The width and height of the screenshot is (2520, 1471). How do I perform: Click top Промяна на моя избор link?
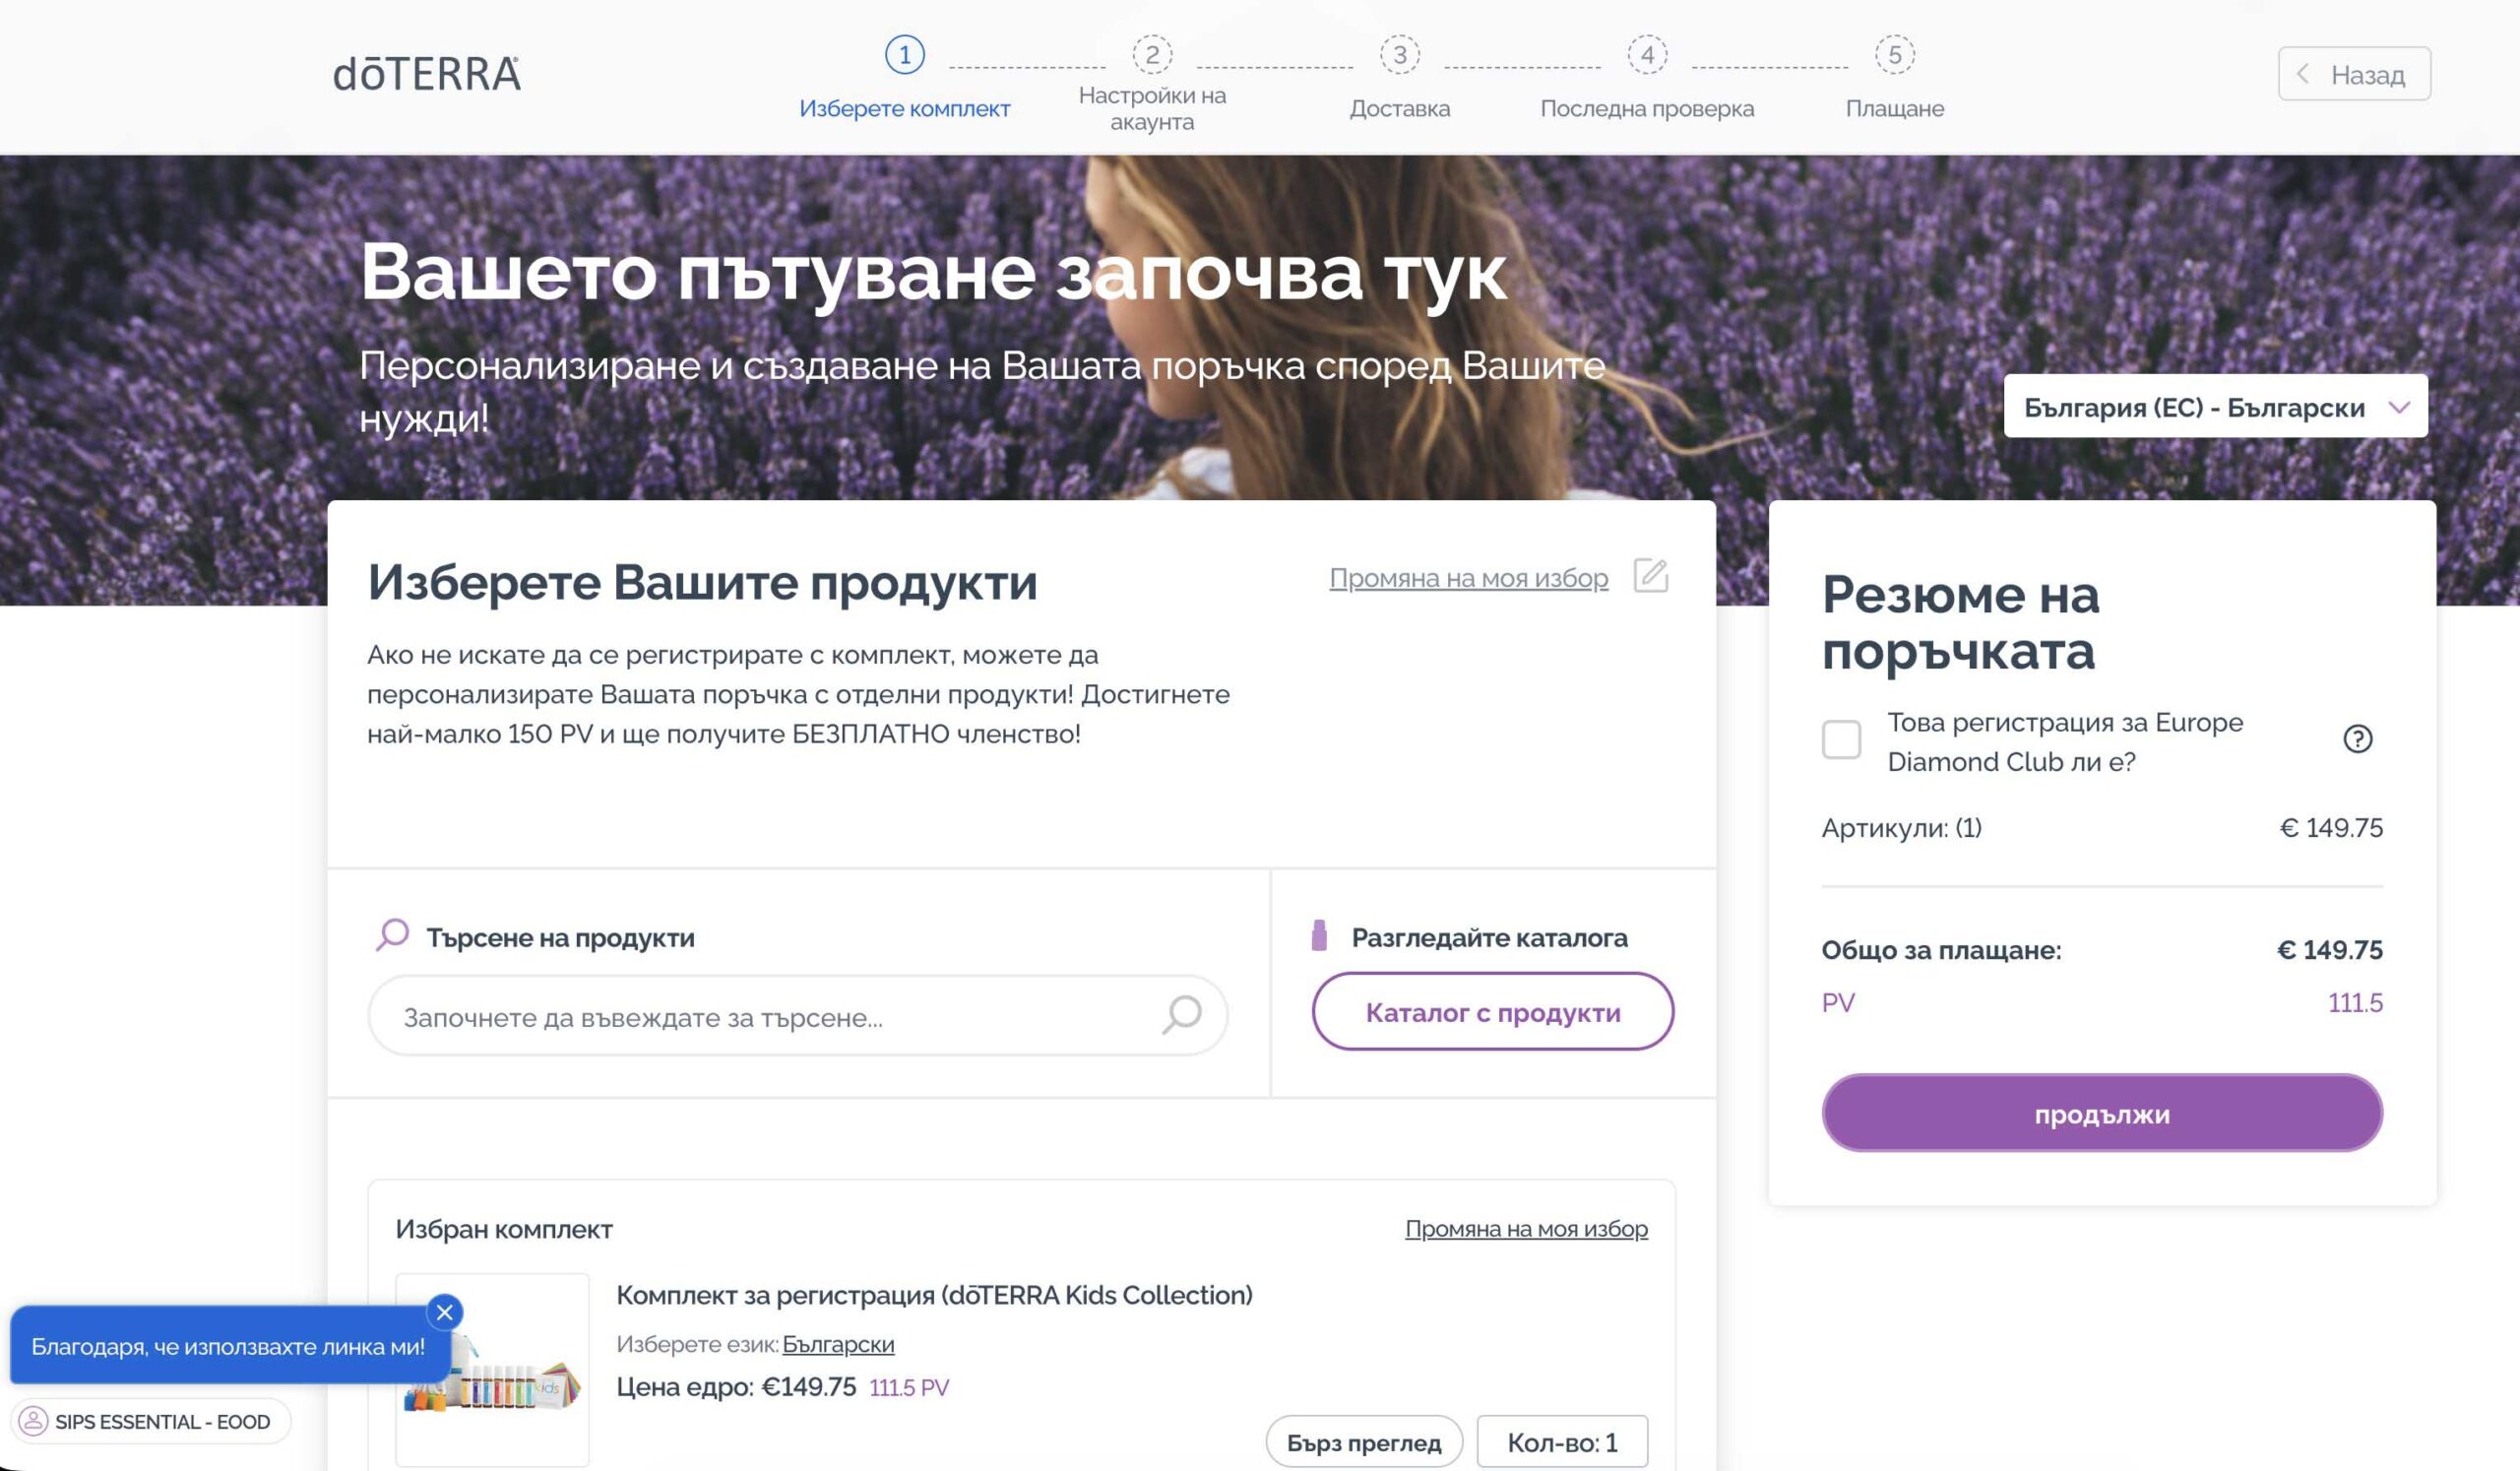[x=1468, y=578]
